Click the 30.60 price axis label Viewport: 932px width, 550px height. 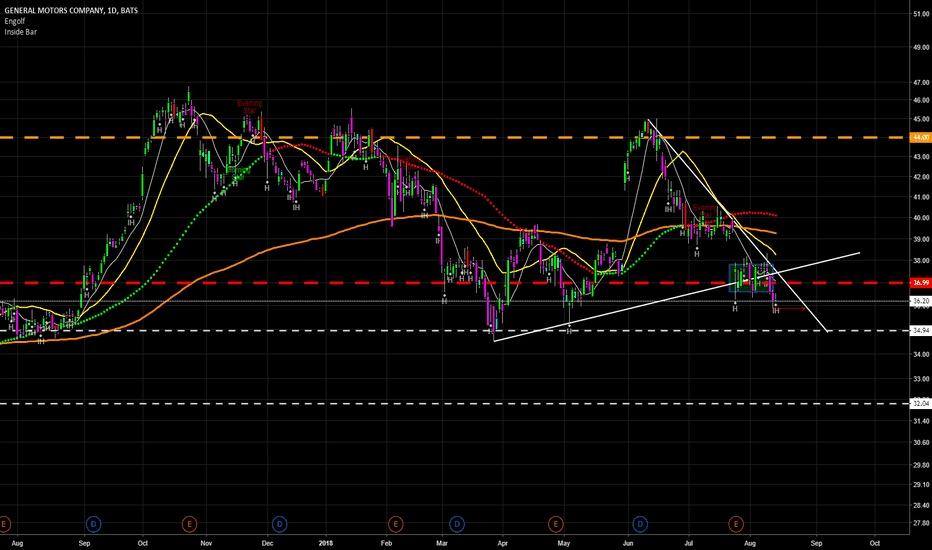click(x=921, y=442)
